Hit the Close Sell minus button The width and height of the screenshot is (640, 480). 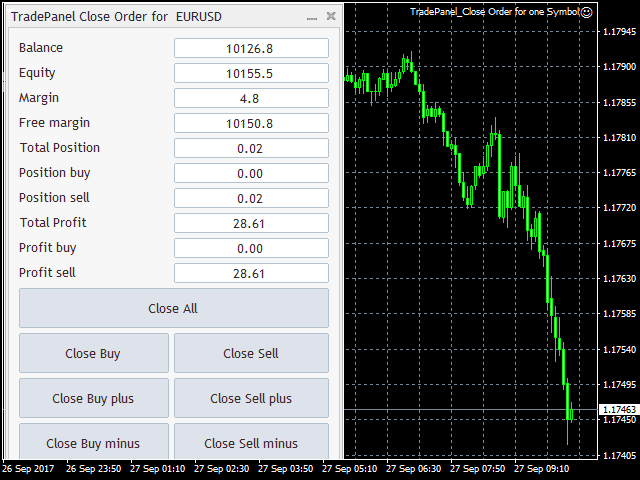pyautogui.click(x=251, y=443)
